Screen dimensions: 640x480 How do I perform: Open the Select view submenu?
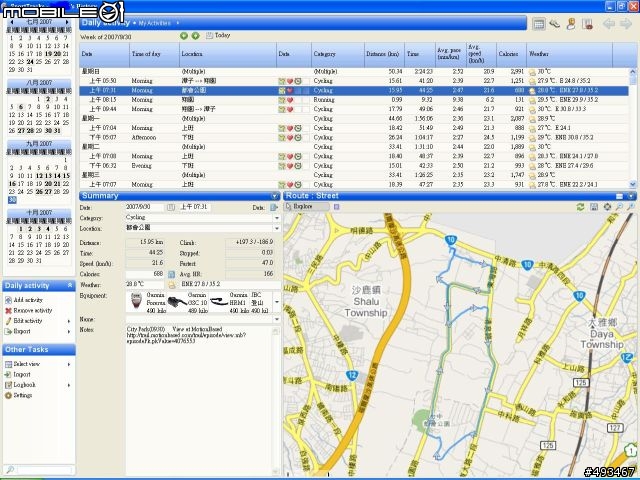click(37, 364)
